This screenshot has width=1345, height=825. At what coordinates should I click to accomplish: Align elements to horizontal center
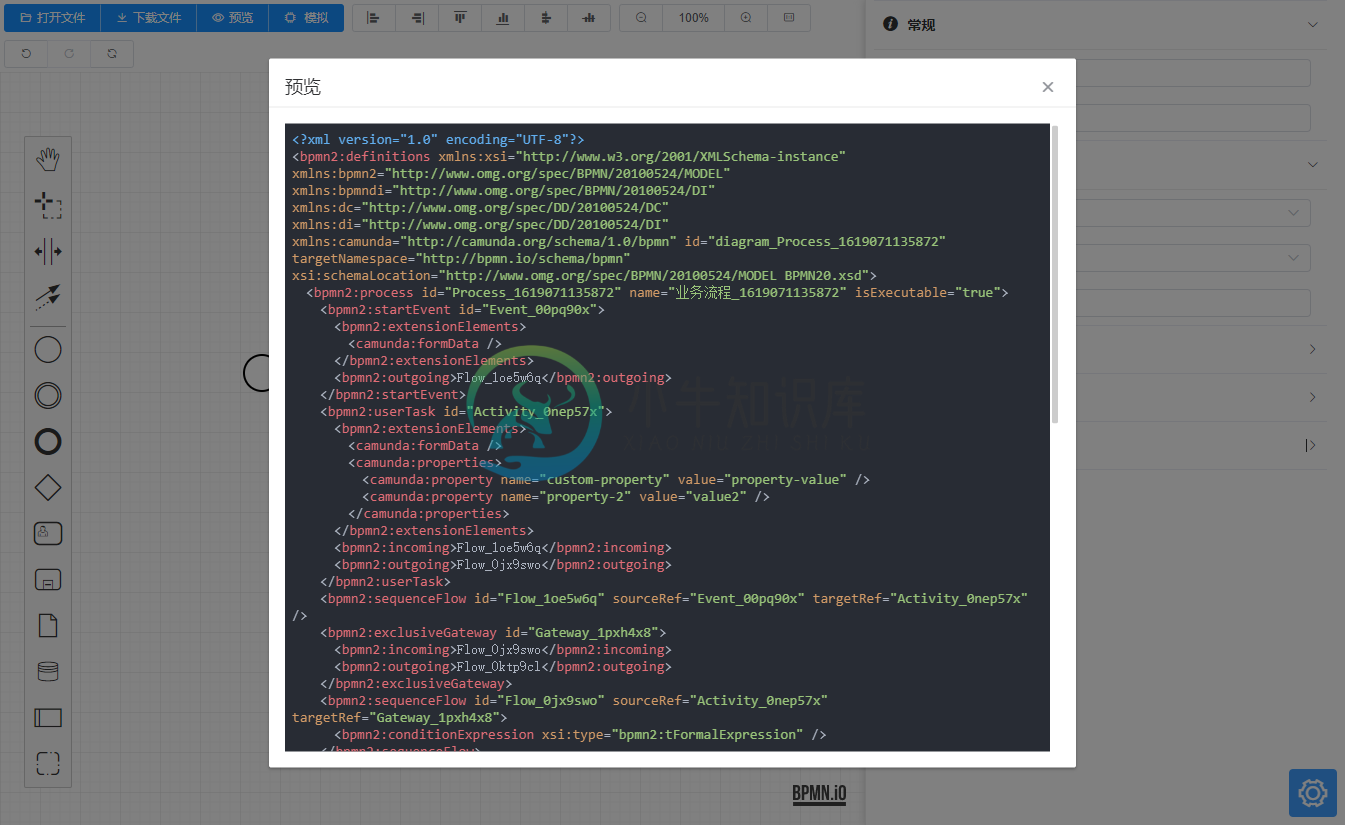546,18
